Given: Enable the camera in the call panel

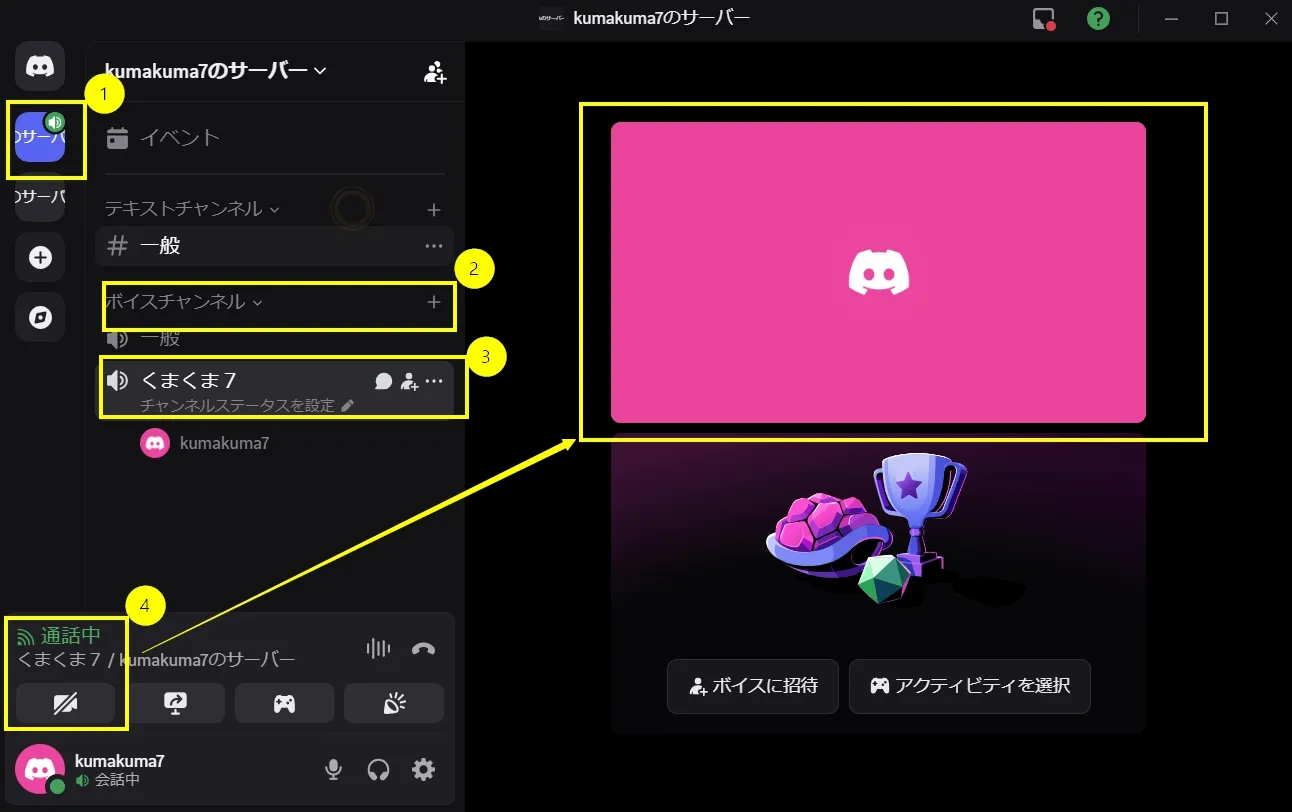Looking at the screenshot, I should pyautogui.click(x=65, y=703).
